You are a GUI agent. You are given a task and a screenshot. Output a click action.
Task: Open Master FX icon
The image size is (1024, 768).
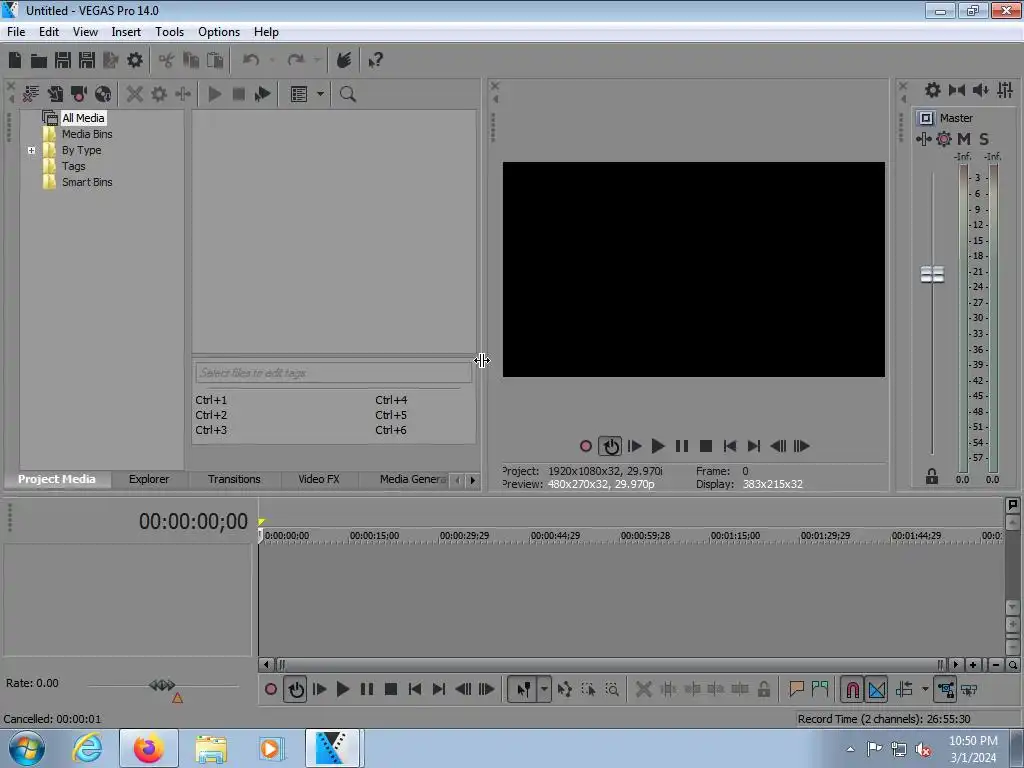pos(923,139)
